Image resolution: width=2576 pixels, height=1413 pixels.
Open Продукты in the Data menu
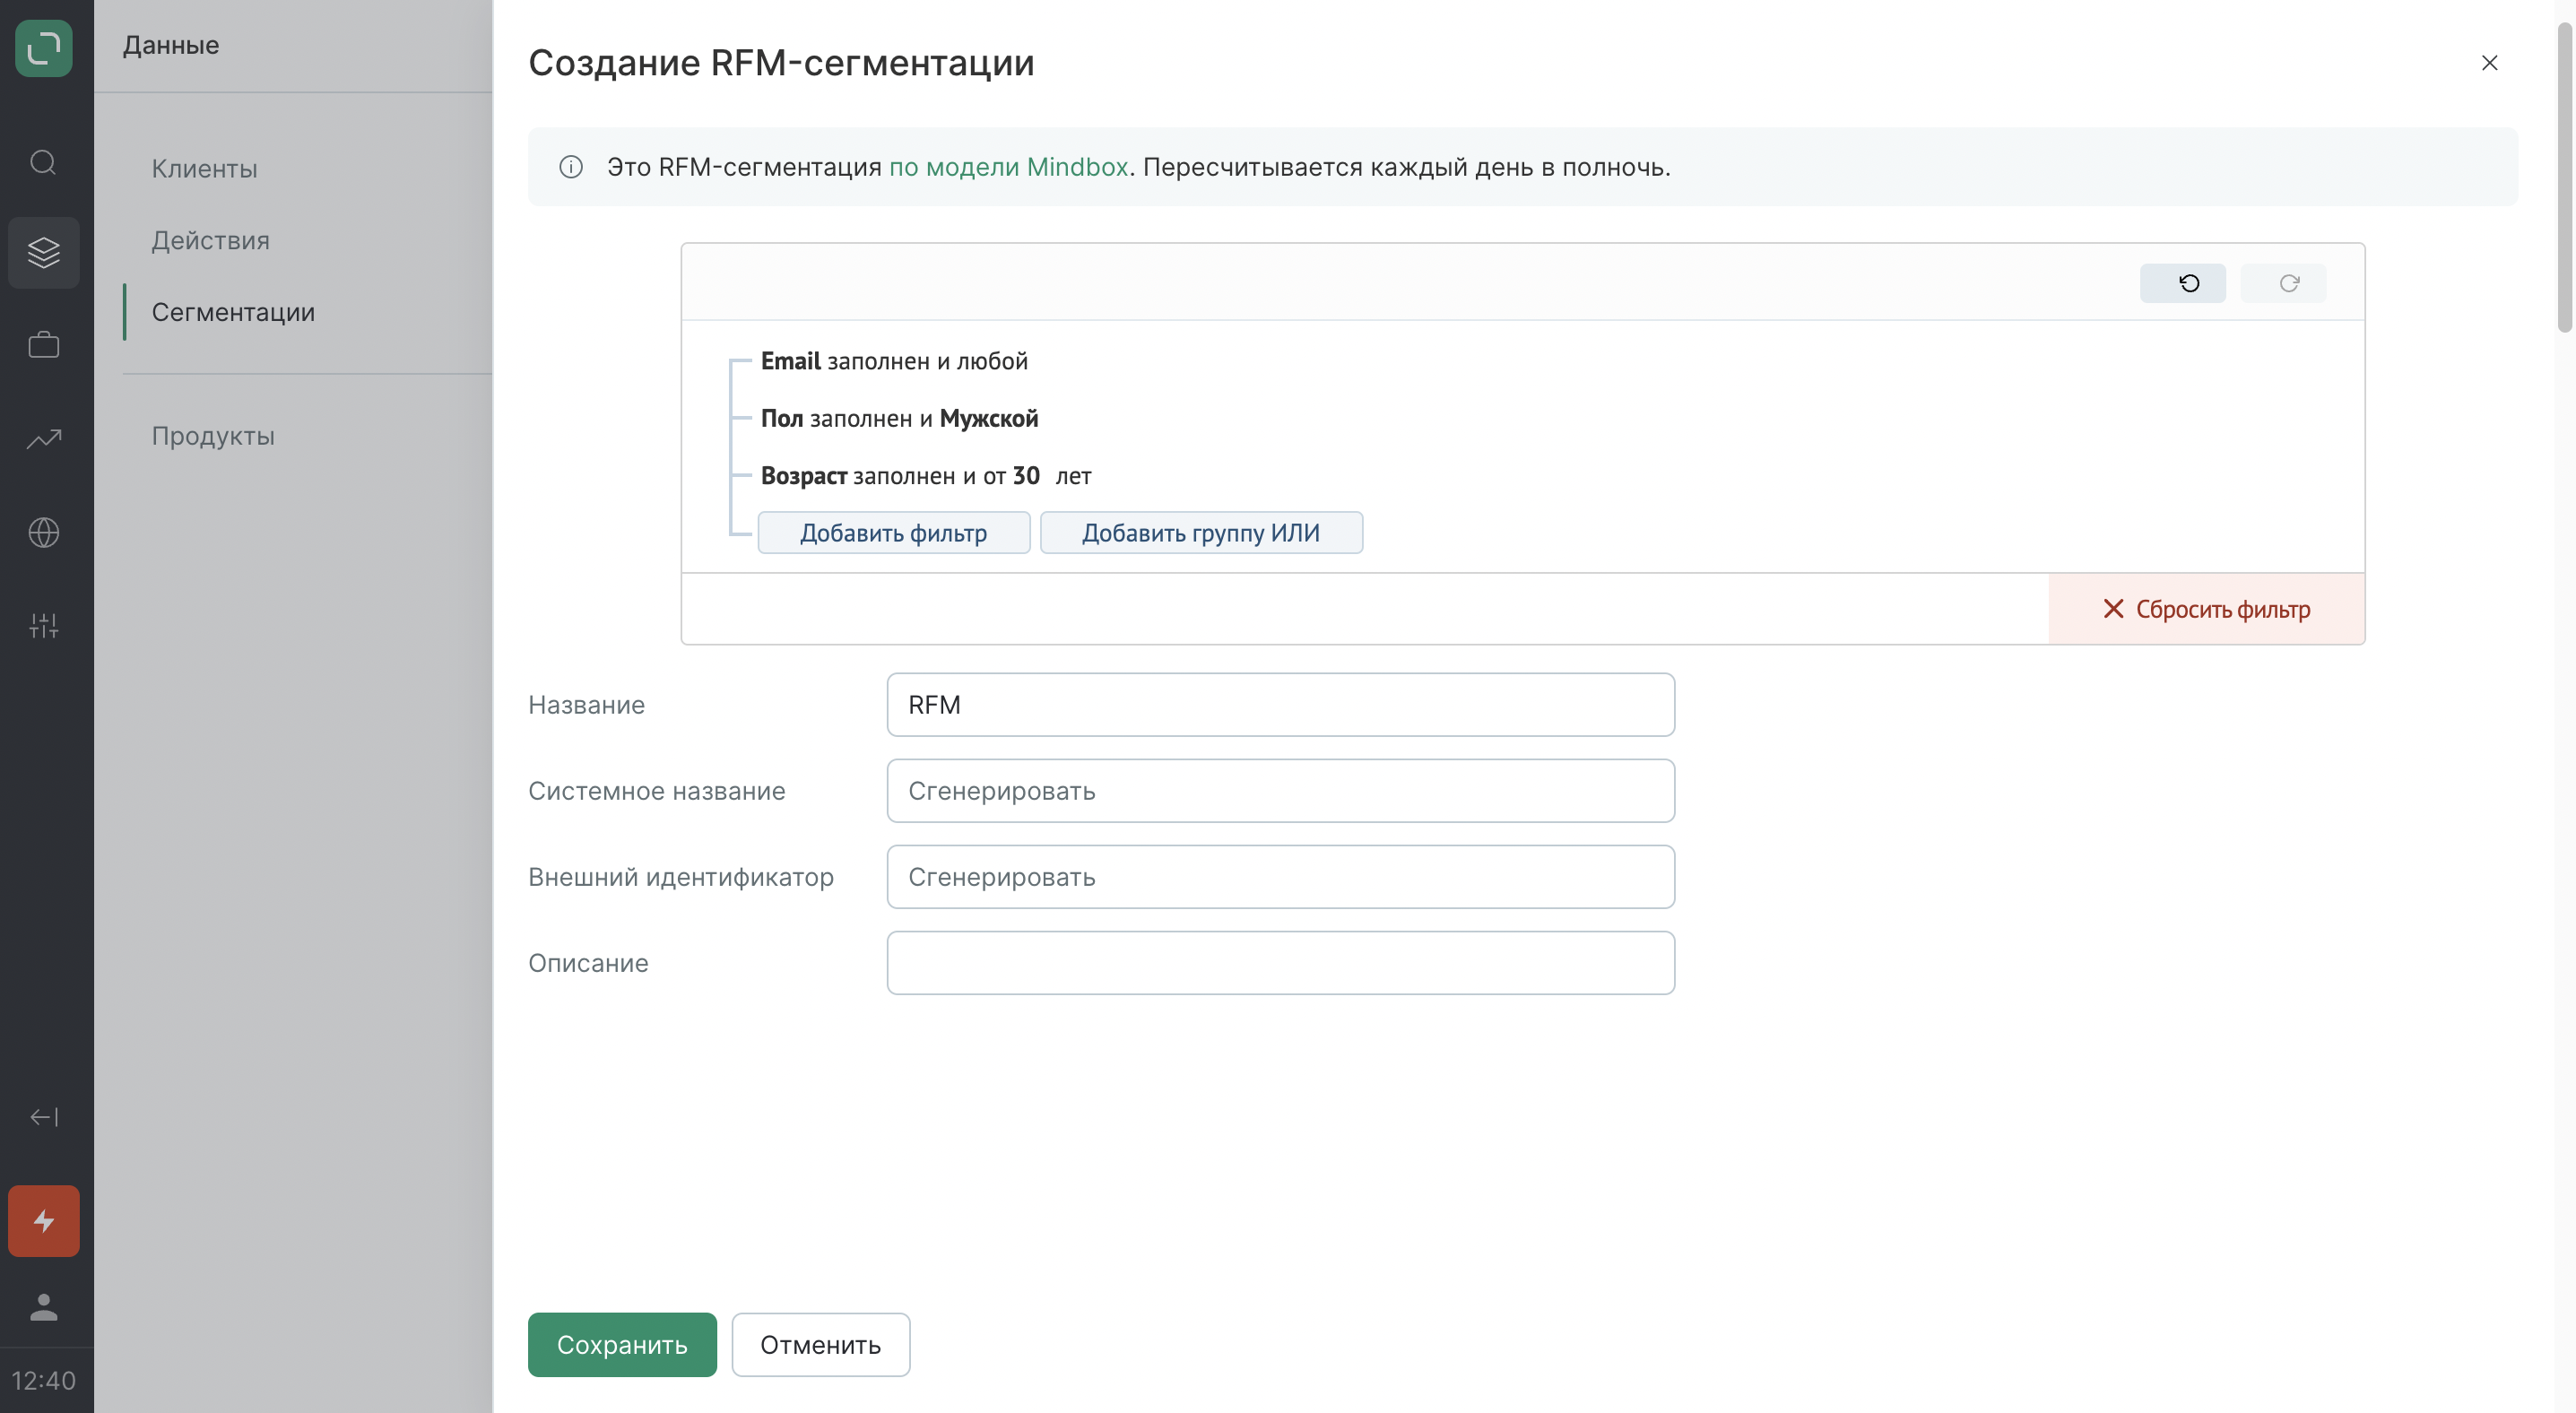pyautogui.click(x=213, y=436)
